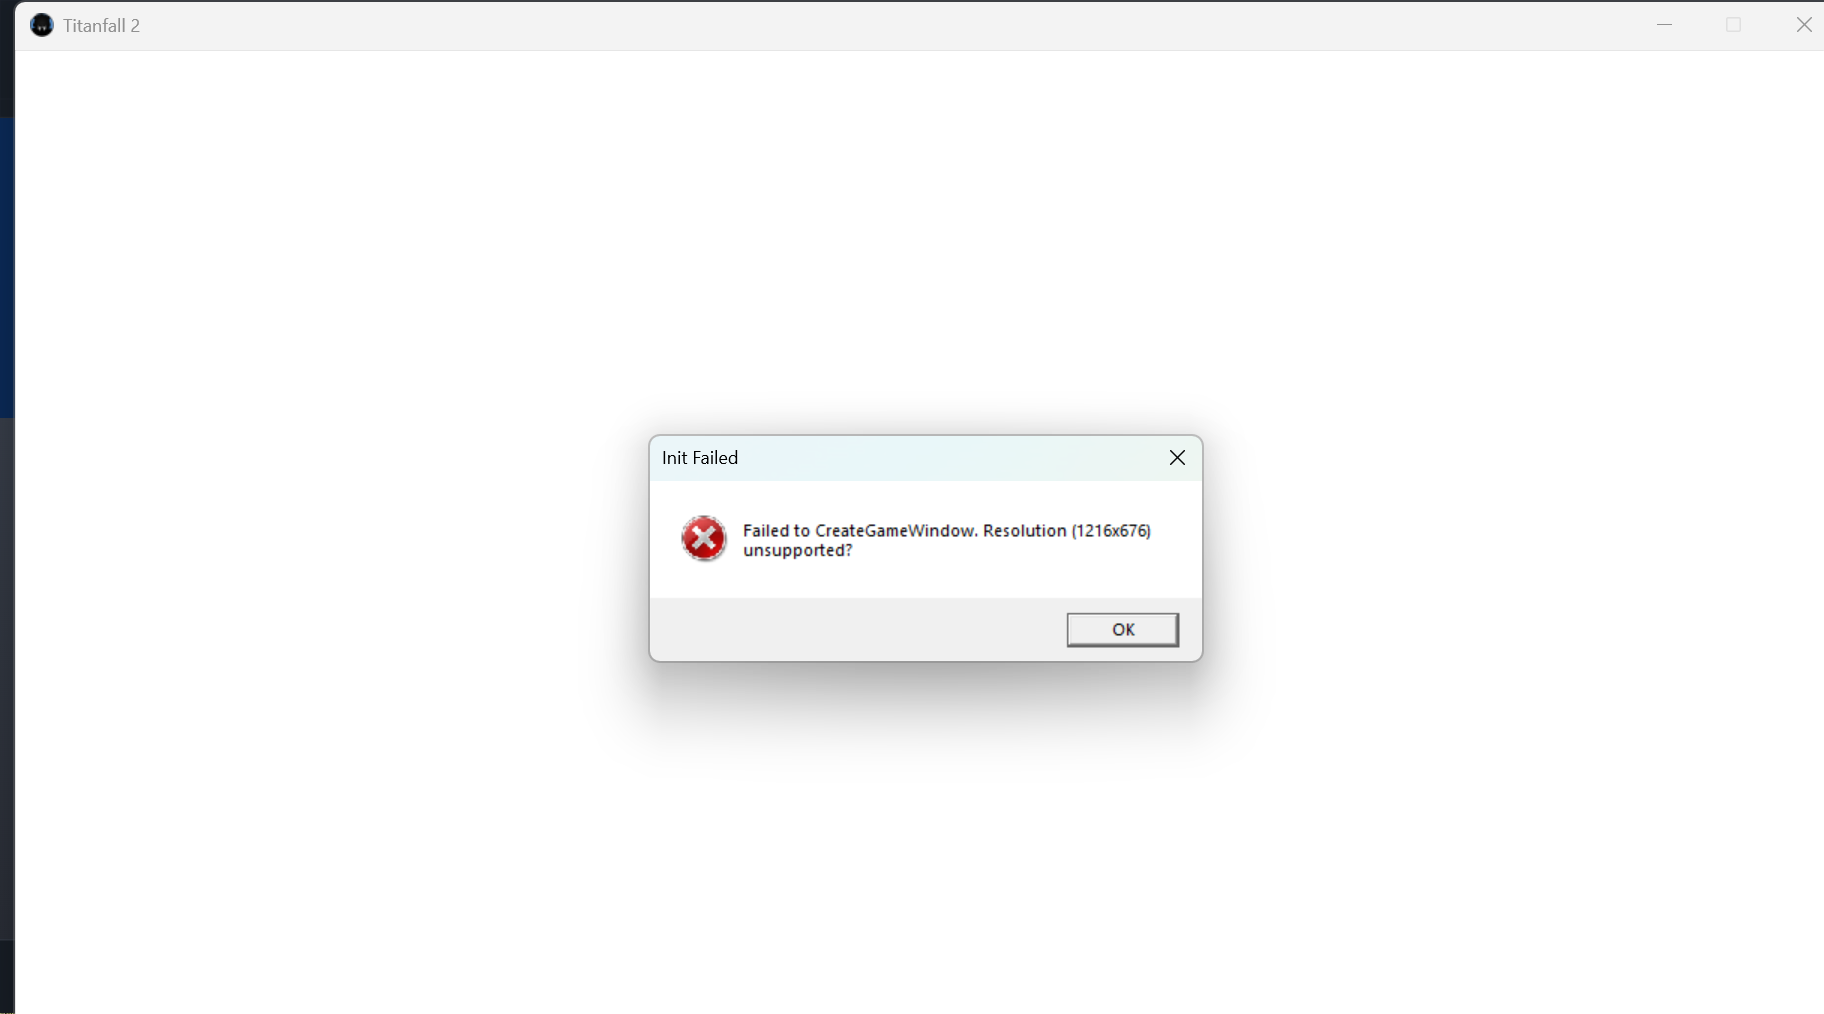
Task: Click the red error cross icon
Action: coord(704,539)
